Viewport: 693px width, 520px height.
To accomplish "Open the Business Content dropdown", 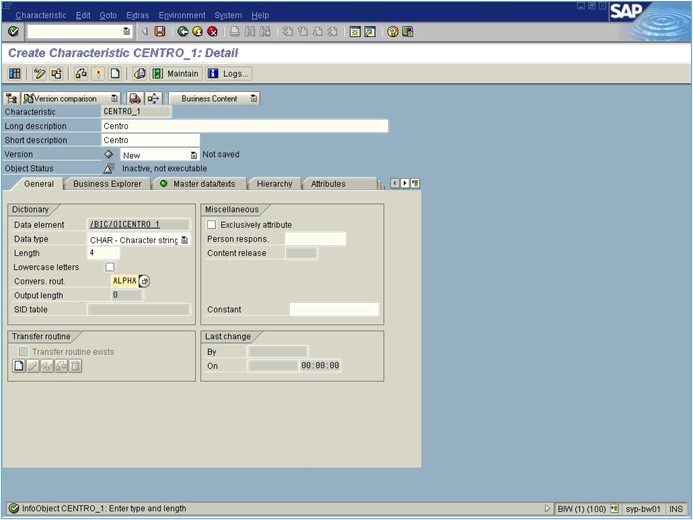I will [x=253, y=99].
